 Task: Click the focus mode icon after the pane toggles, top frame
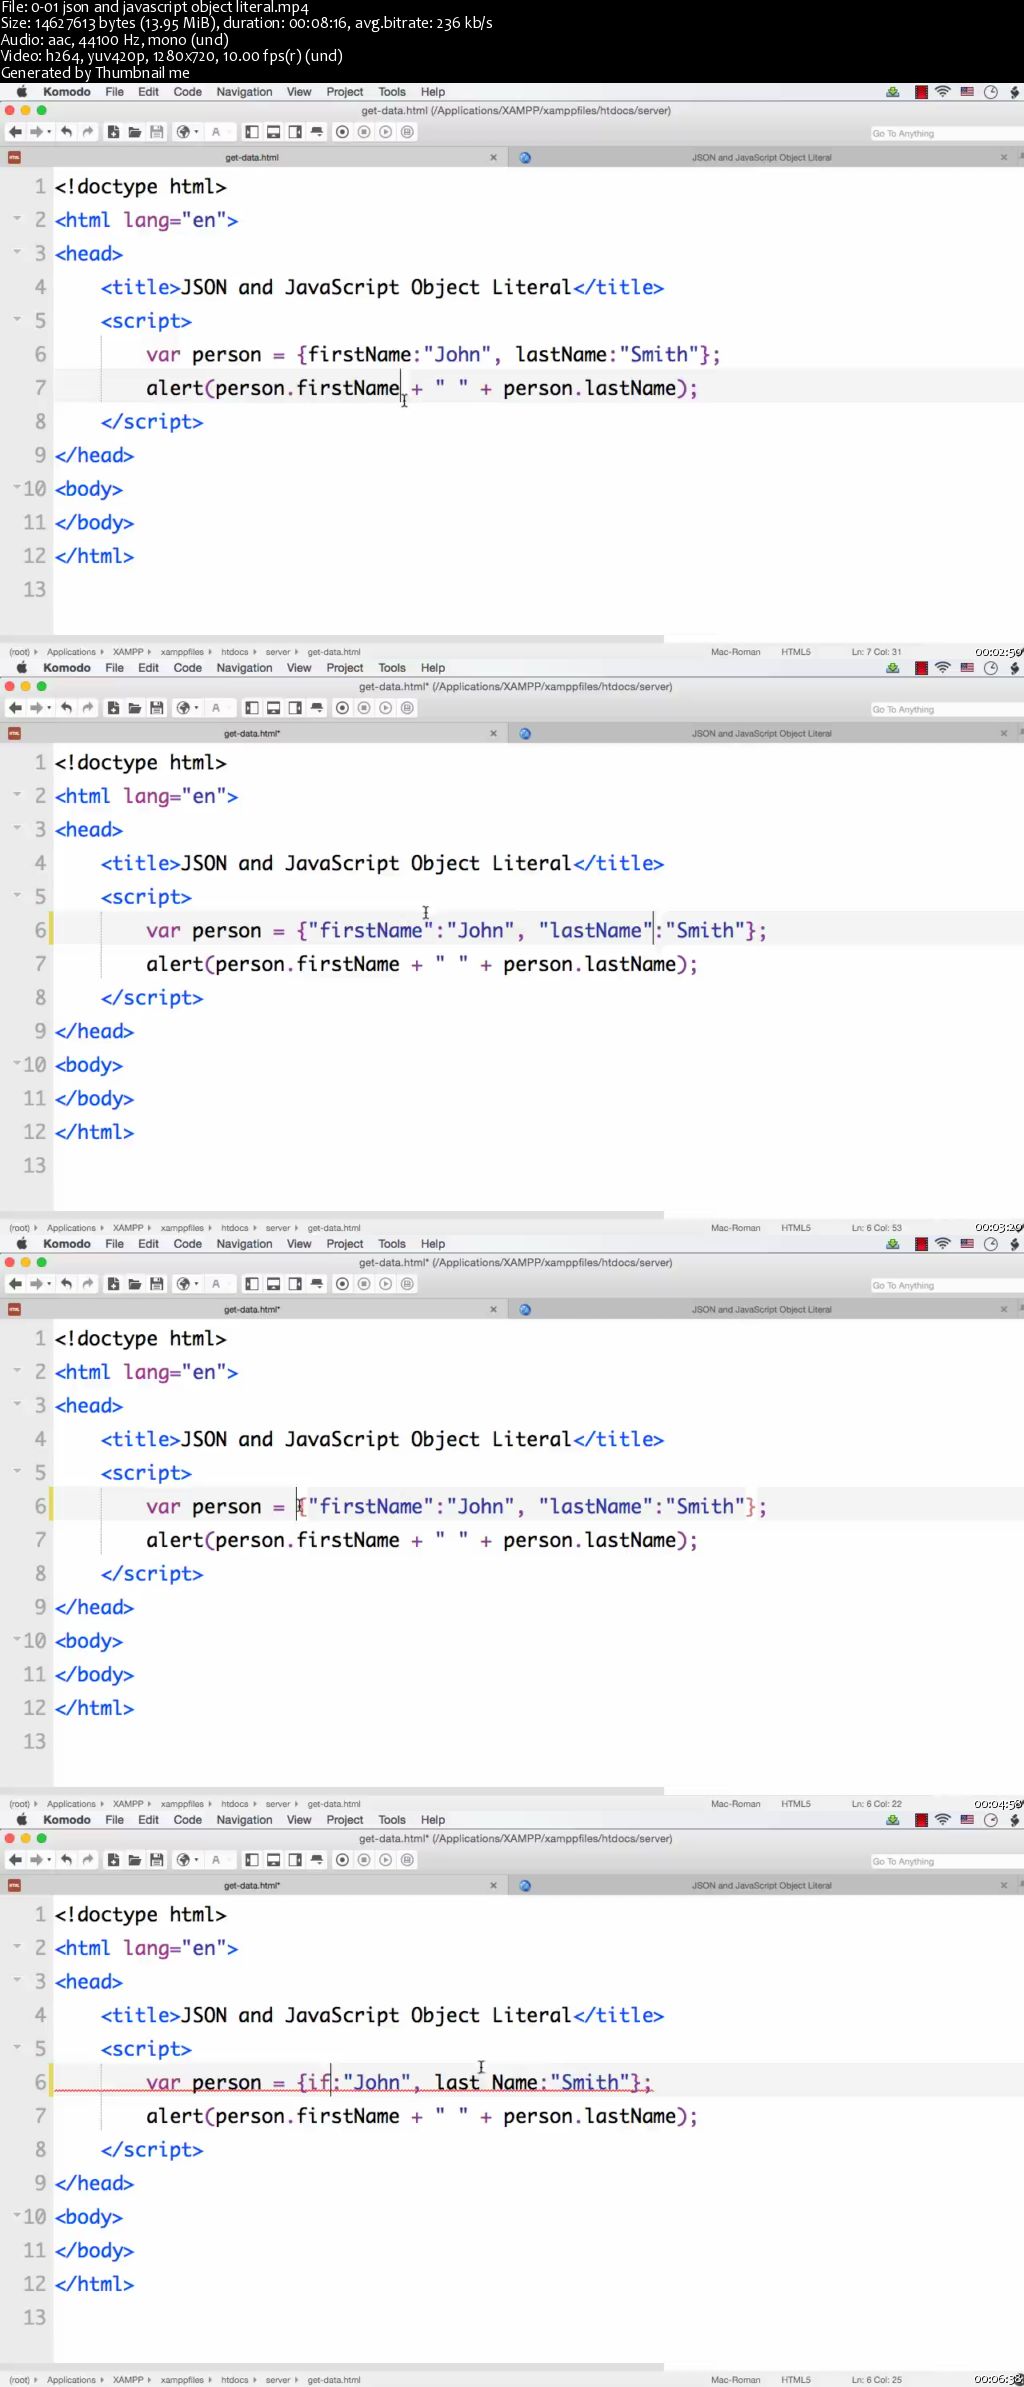(317, 132)
